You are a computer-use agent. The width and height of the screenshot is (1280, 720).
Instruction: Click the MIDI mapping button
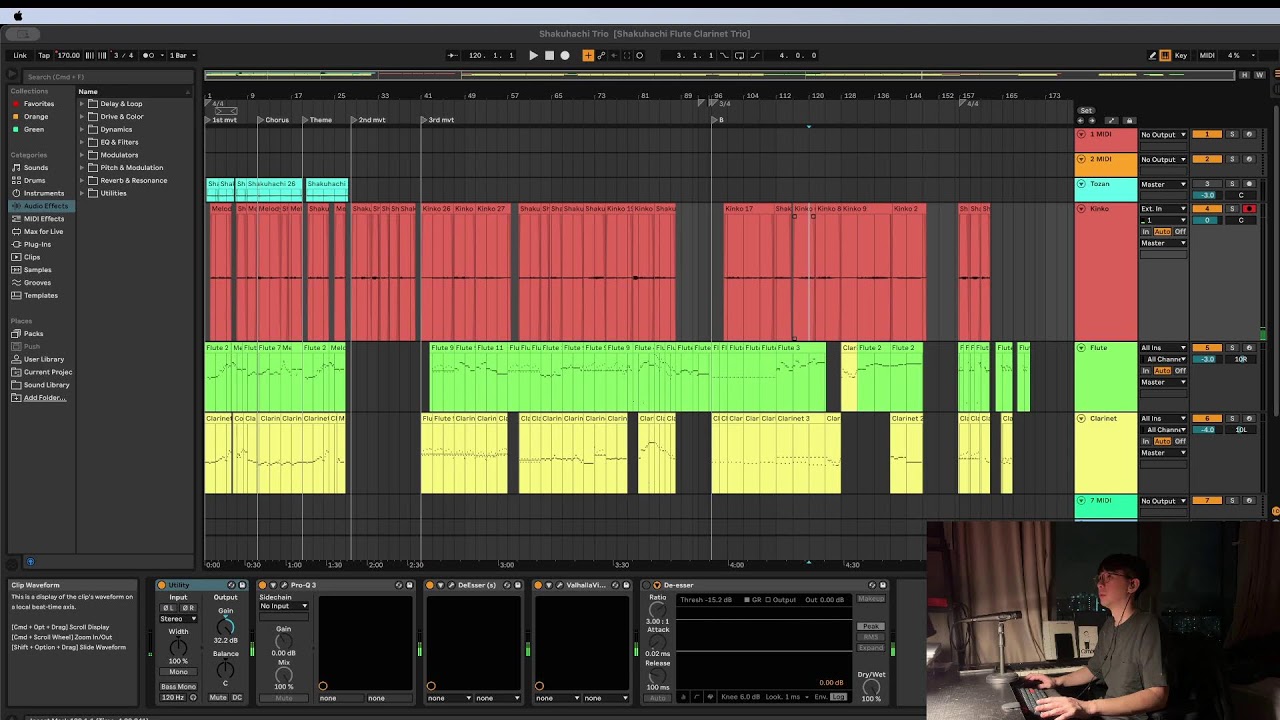(1207, 56)
